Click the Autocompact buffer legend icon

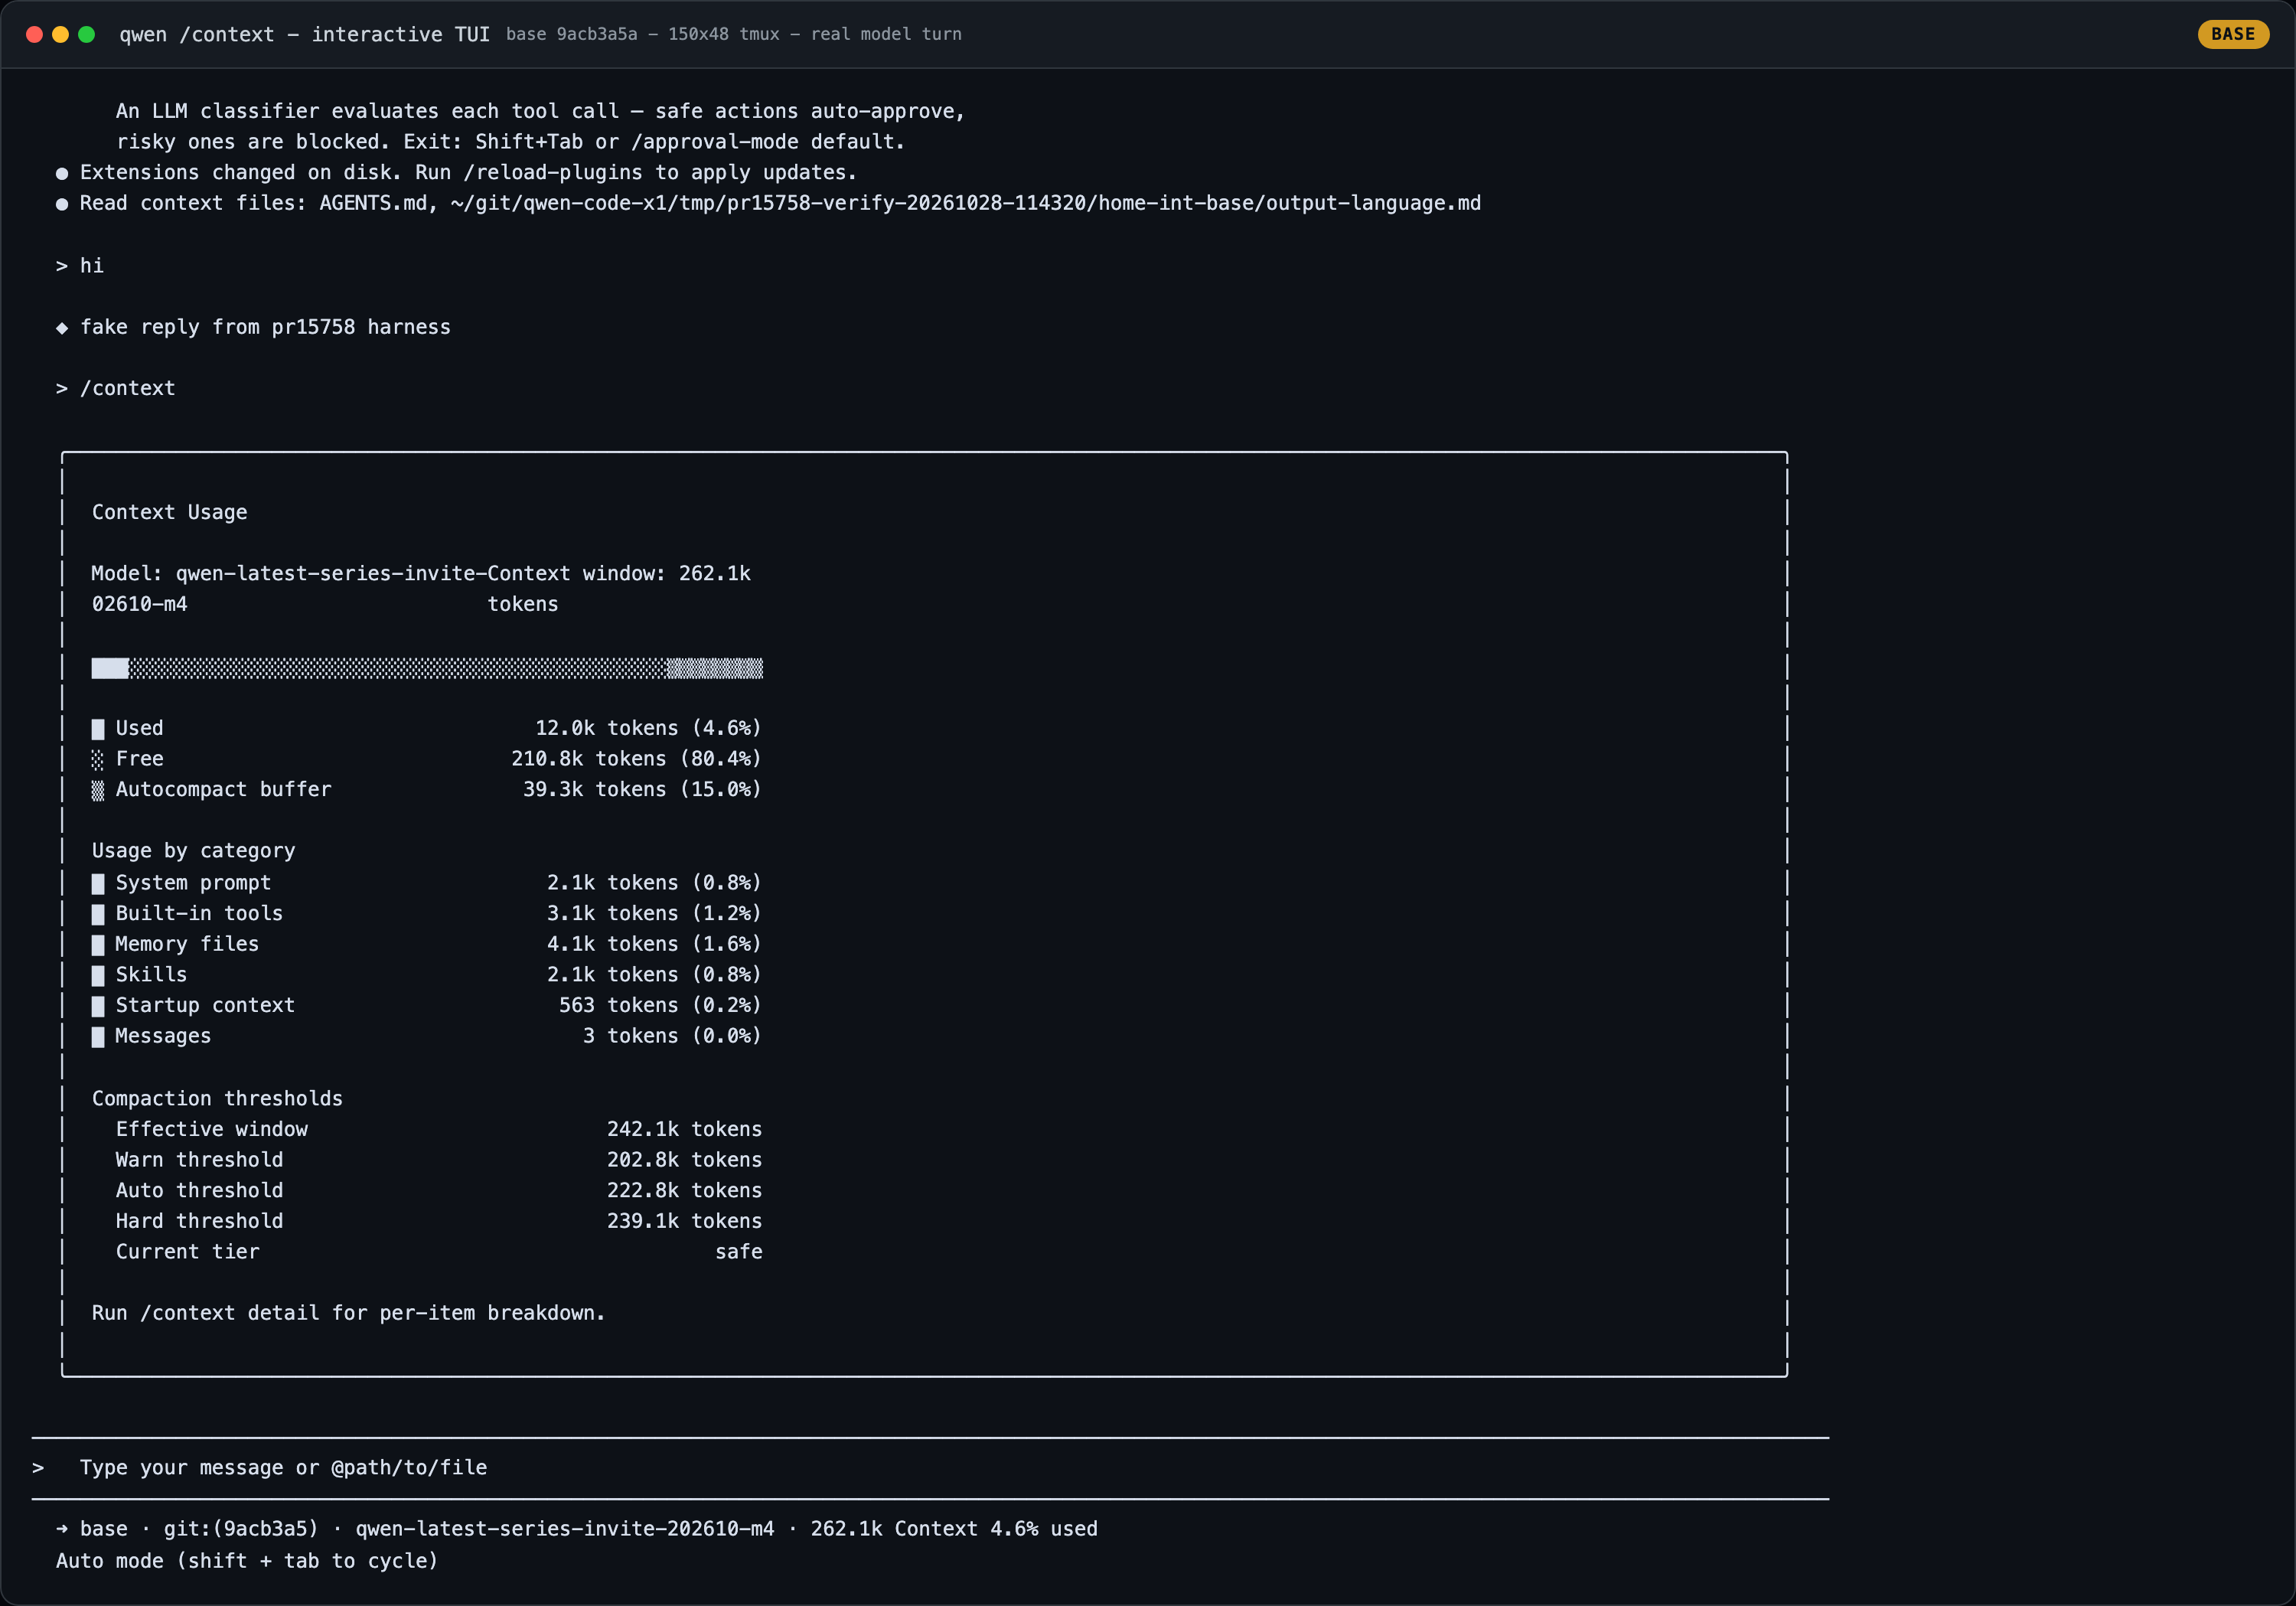[x=98, y=790]
